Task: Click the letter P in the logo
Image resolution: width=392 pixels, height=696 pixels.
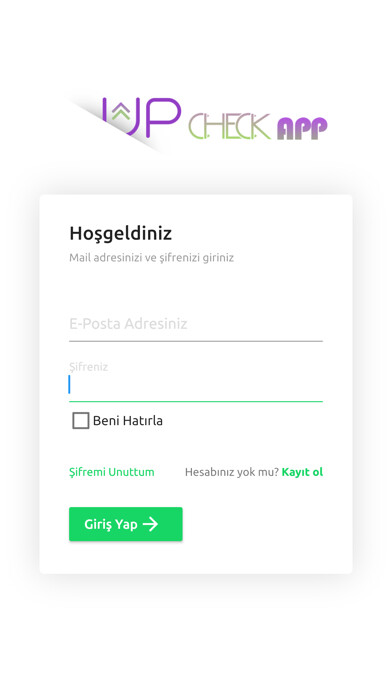Action: click(x=163, y=117)
